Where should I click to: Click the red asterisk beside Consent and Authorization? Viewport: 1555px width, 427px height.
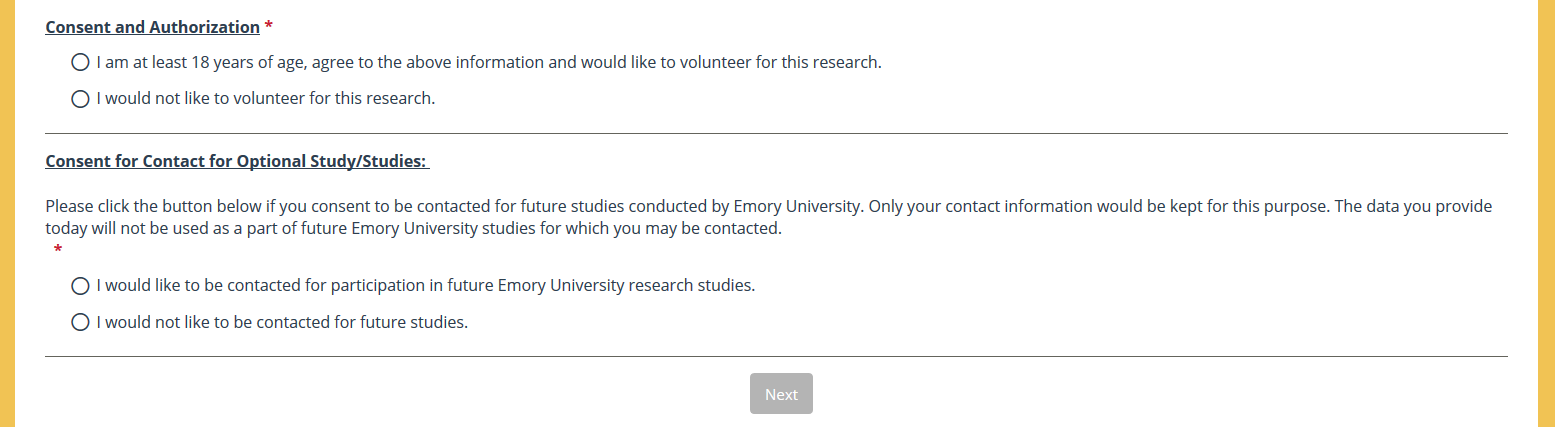coord(269,27)
